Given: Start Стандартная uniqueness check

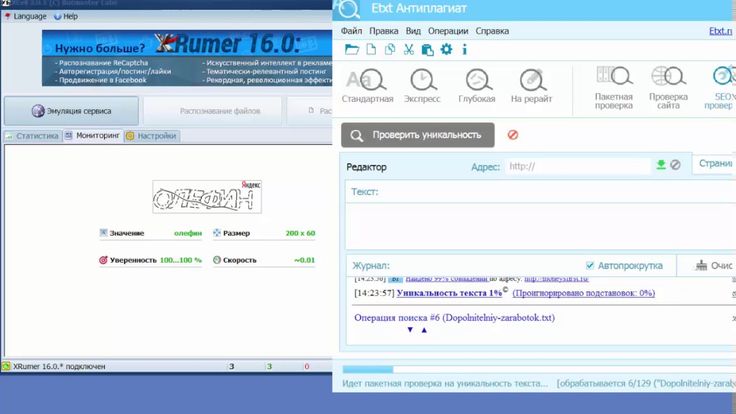Looking at the screenshot, I should pyautogui.click(x=368, y=86).
